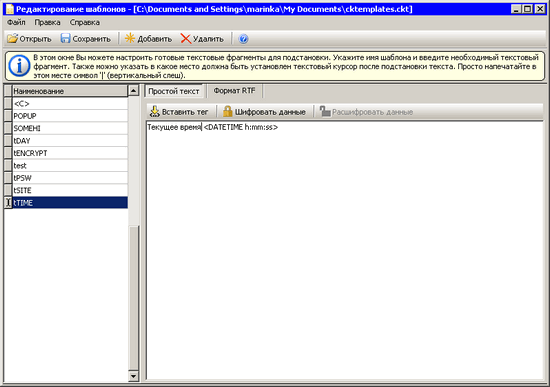This screenshot has height=387, width=550.
Task: Click the Удалить button label
Action: [208, 39]
